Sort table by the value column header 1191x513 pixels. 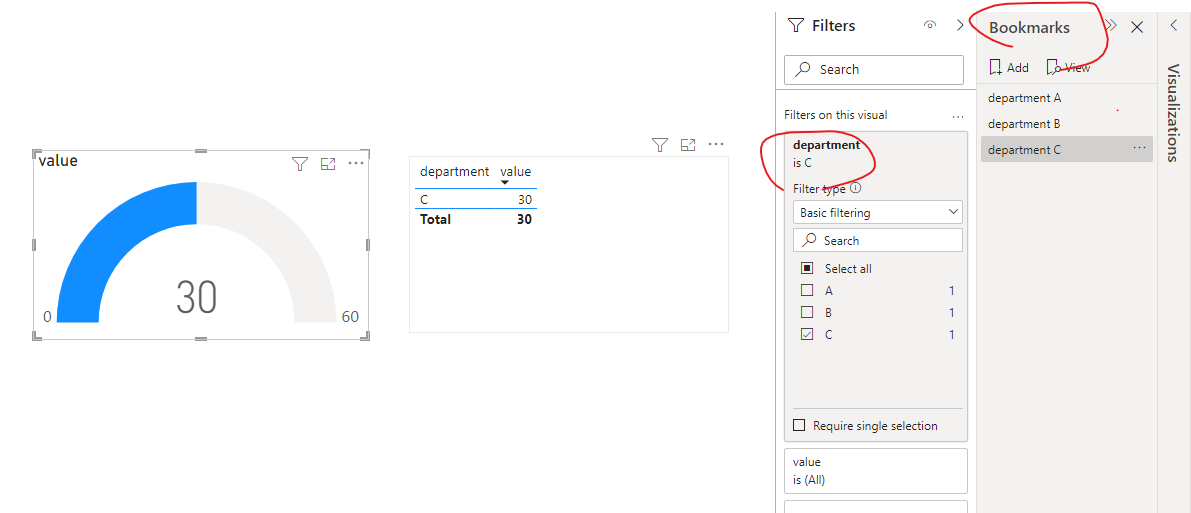pyautogui.click(x=516, y=172)
